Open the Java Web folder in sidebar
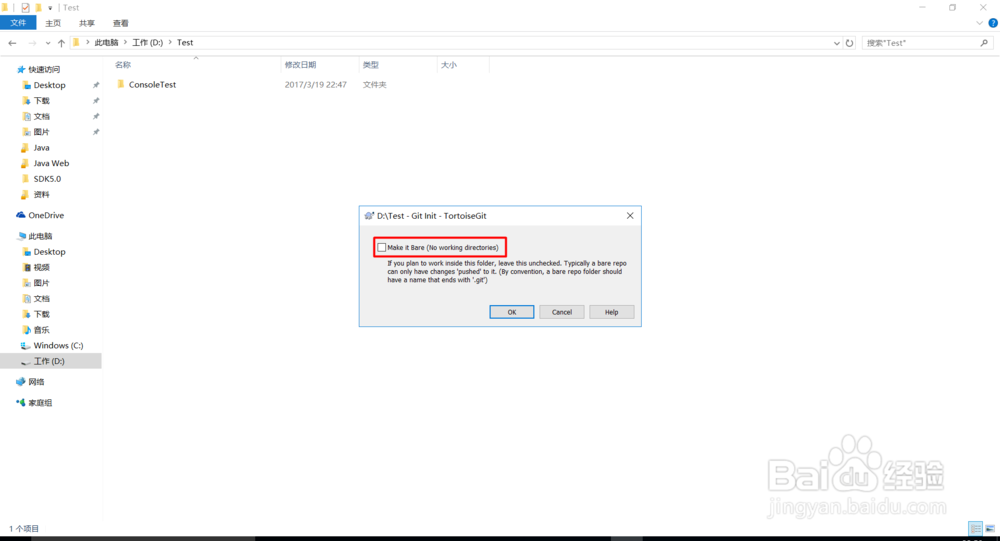 [x=51, y=163]
